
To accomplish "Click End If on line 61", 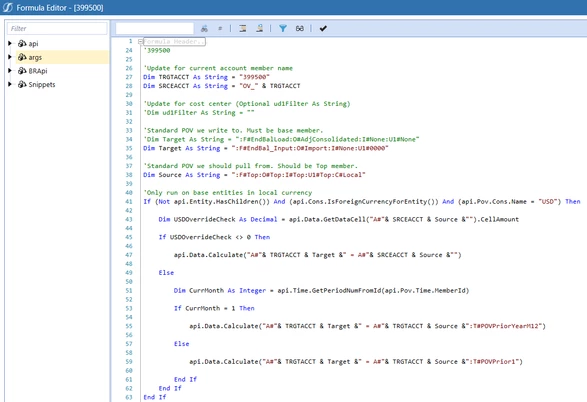I will [185, 380].
